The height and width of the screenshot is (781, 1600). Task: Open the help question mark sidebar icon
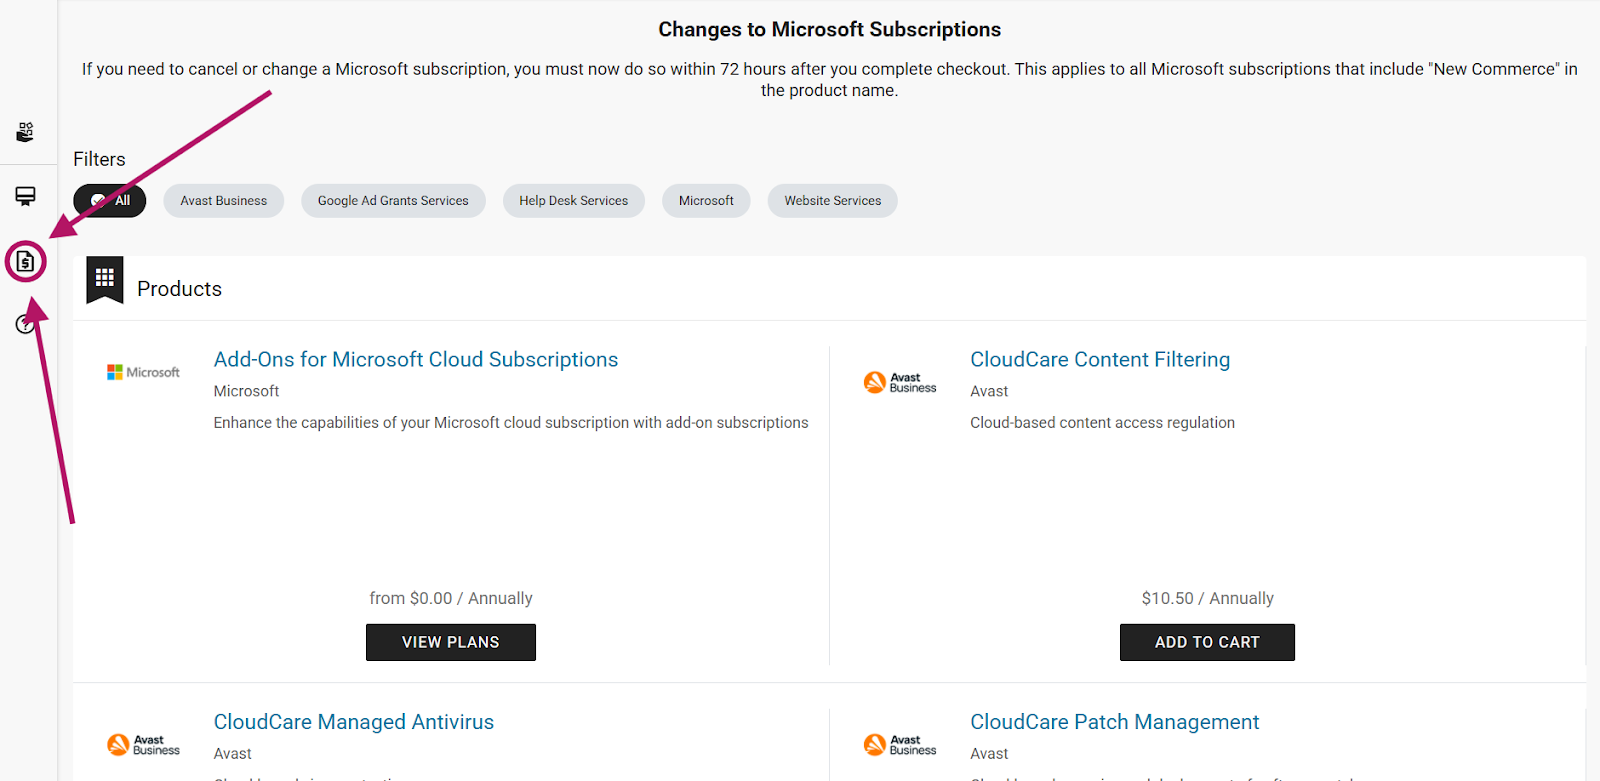coord(25,324)
